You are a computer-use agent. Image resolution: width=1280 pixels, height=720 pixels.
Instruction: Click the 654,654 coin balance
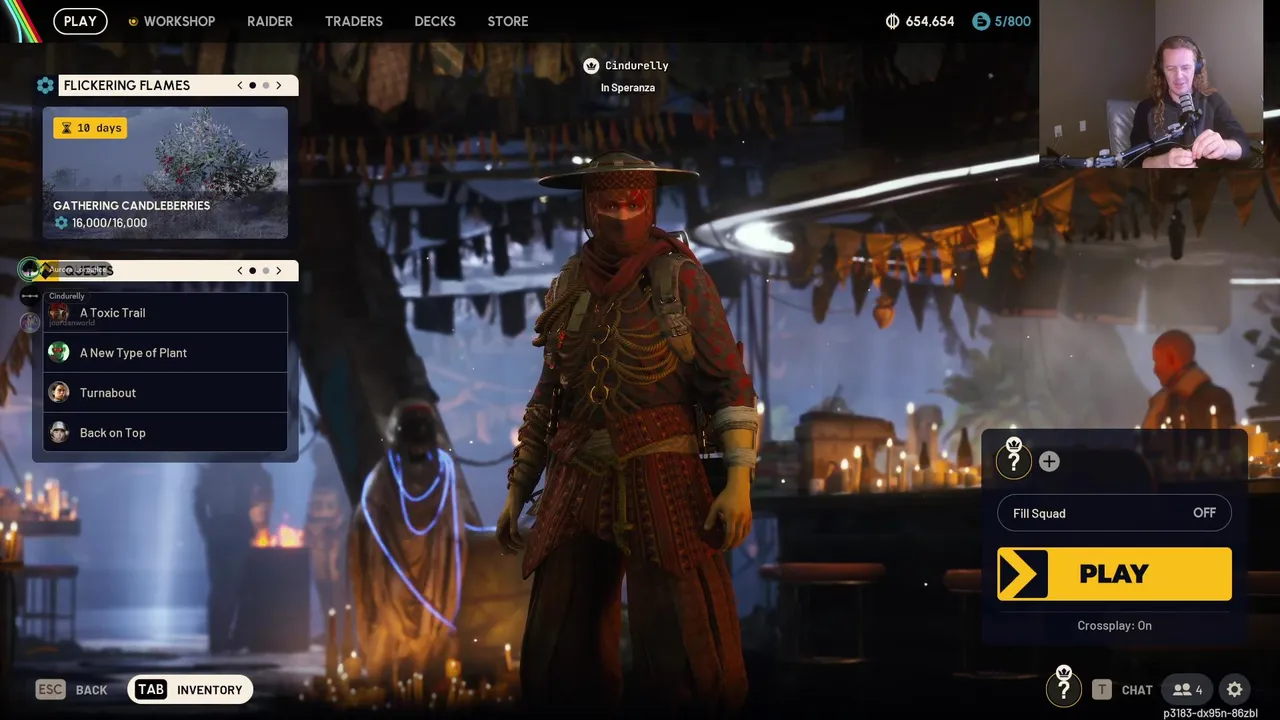[930, 21]
